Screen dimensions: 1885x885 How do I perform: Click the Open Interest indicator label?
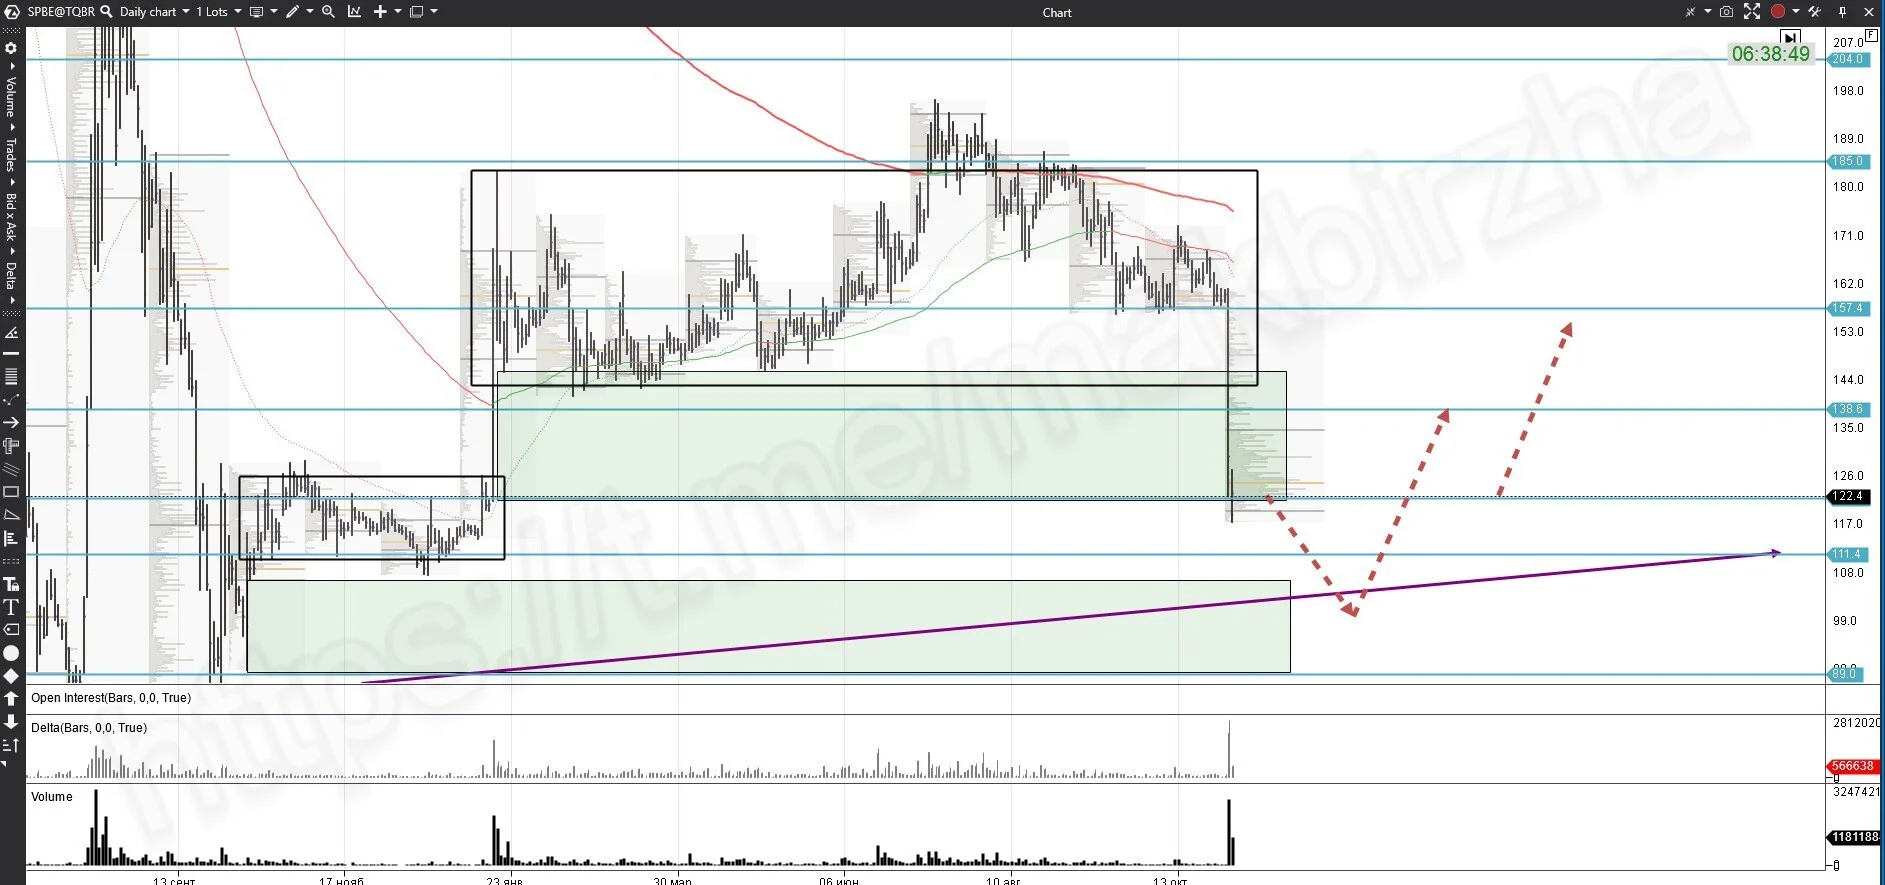point(111,698)
